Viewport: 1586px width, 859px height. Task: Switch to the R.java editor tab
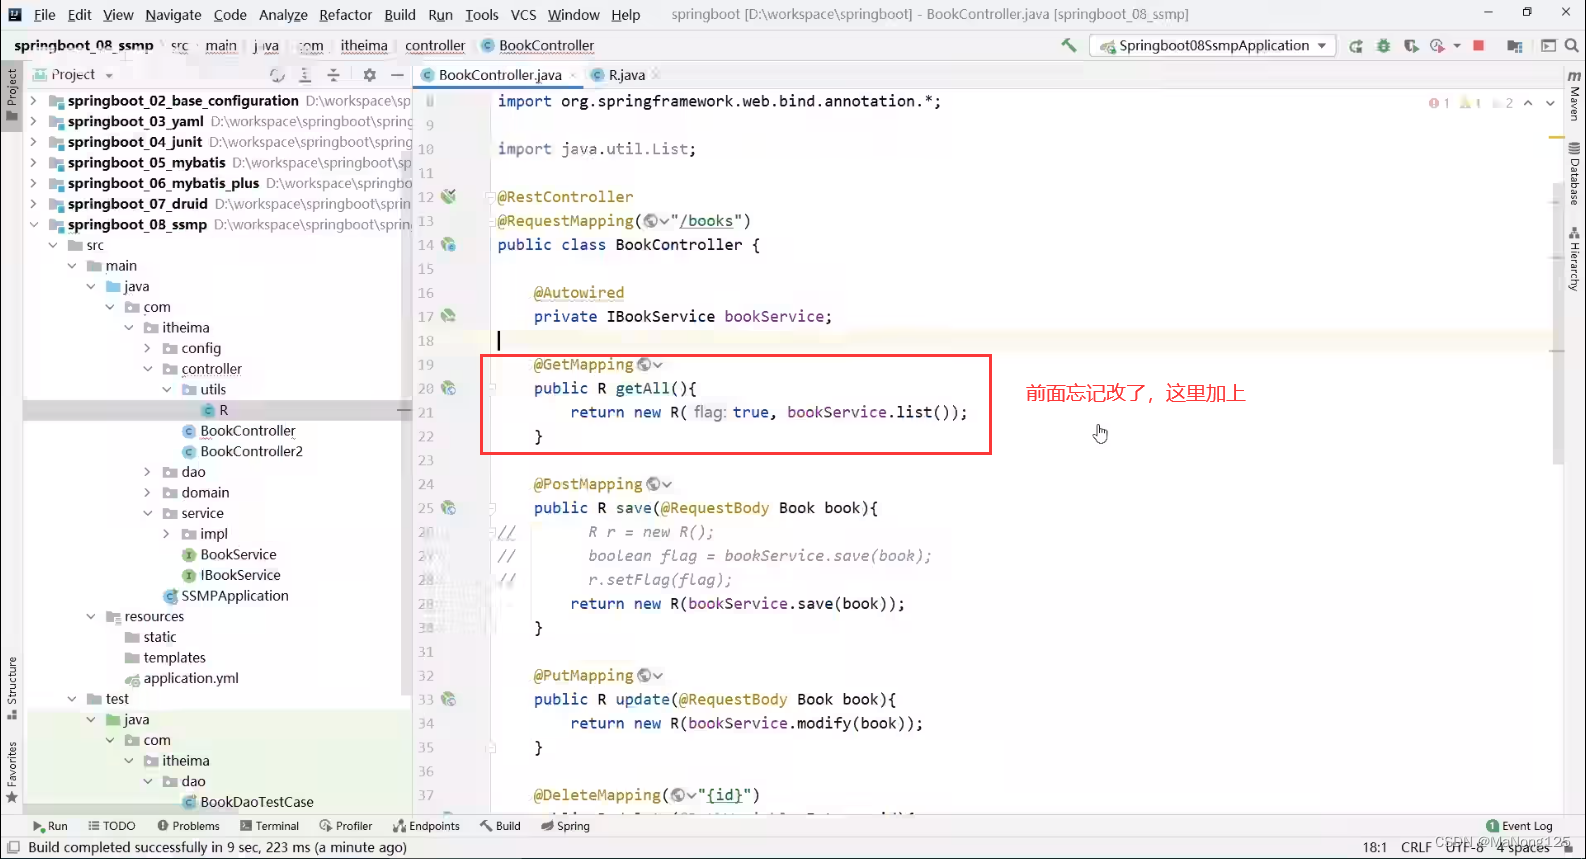pyautogui.click(x=626, y=75)
